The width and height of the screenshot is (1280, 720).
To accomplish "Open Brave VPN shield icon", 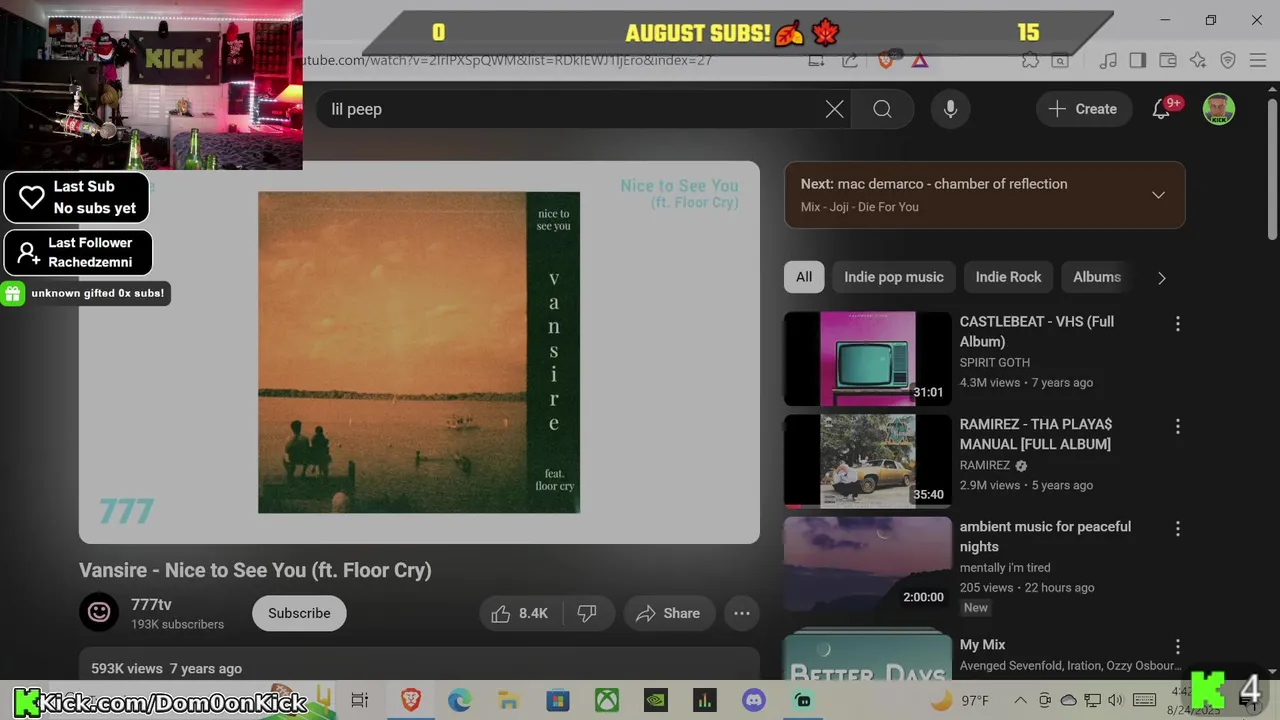I will pyautogui.click(x=1228, y=60).
